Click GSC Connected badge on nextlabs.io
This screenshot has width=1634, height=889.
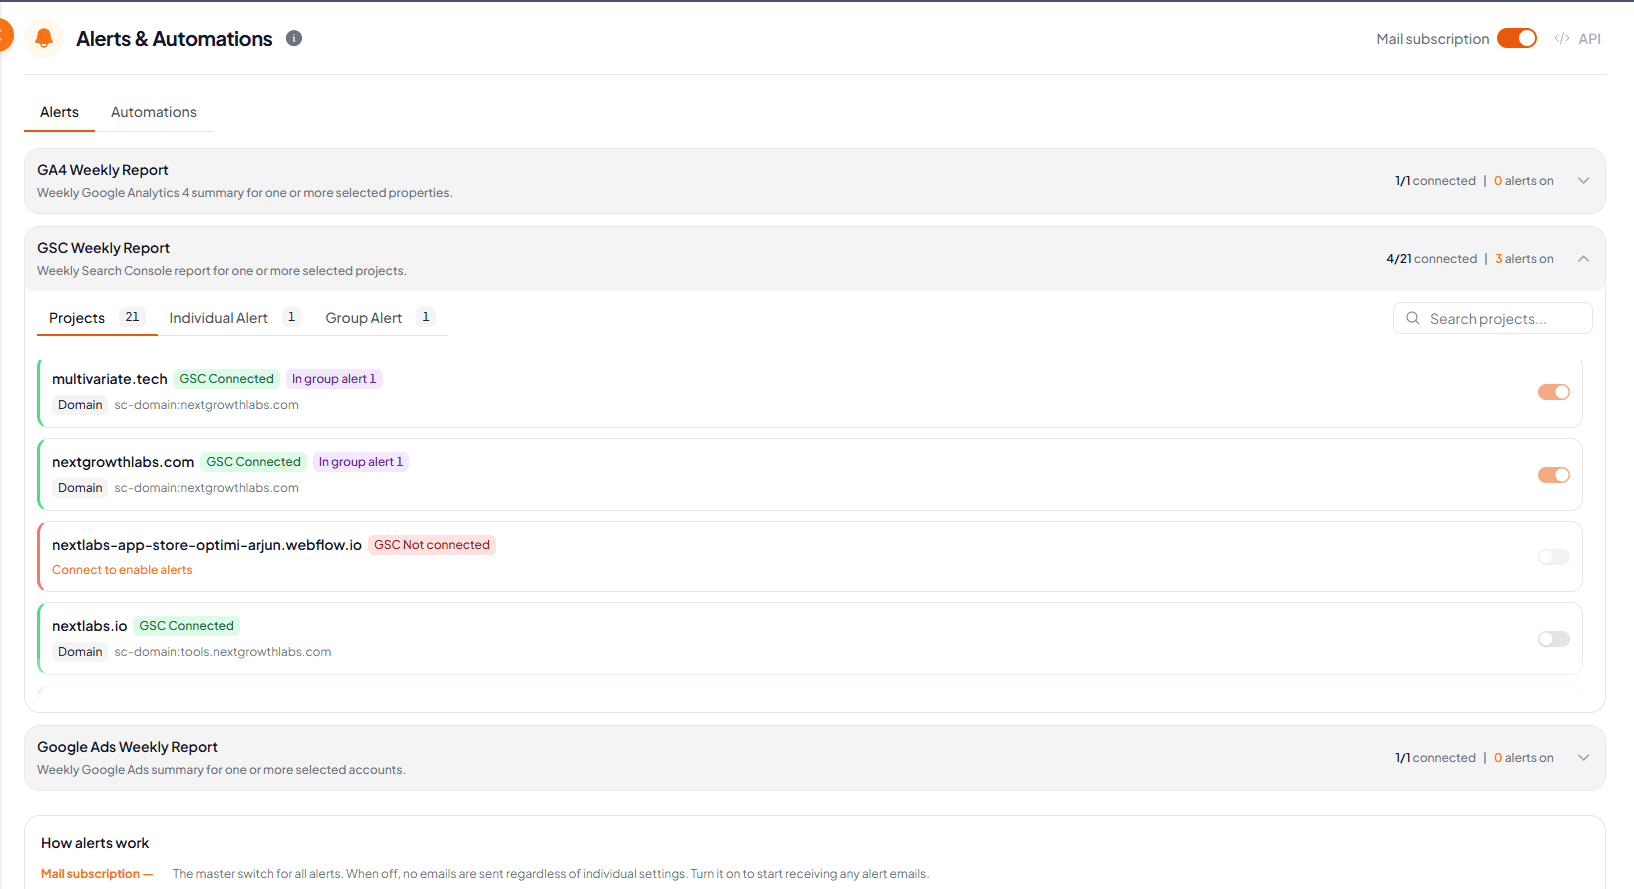click(187, 626)
